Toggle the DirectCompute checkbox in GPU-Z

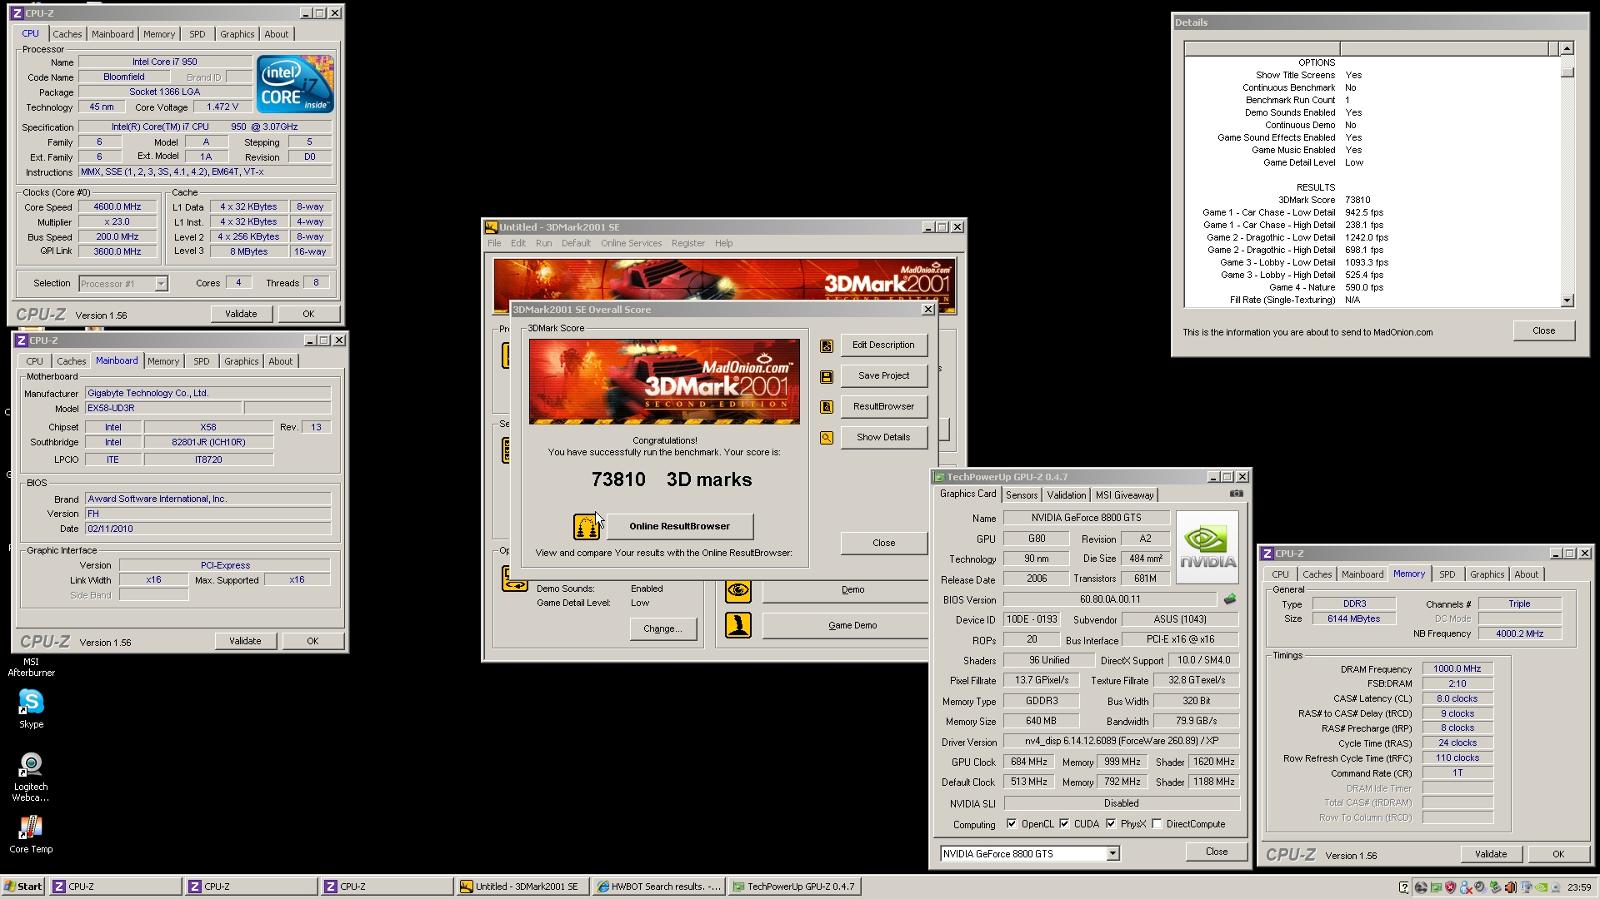[x=1157, y=824]
